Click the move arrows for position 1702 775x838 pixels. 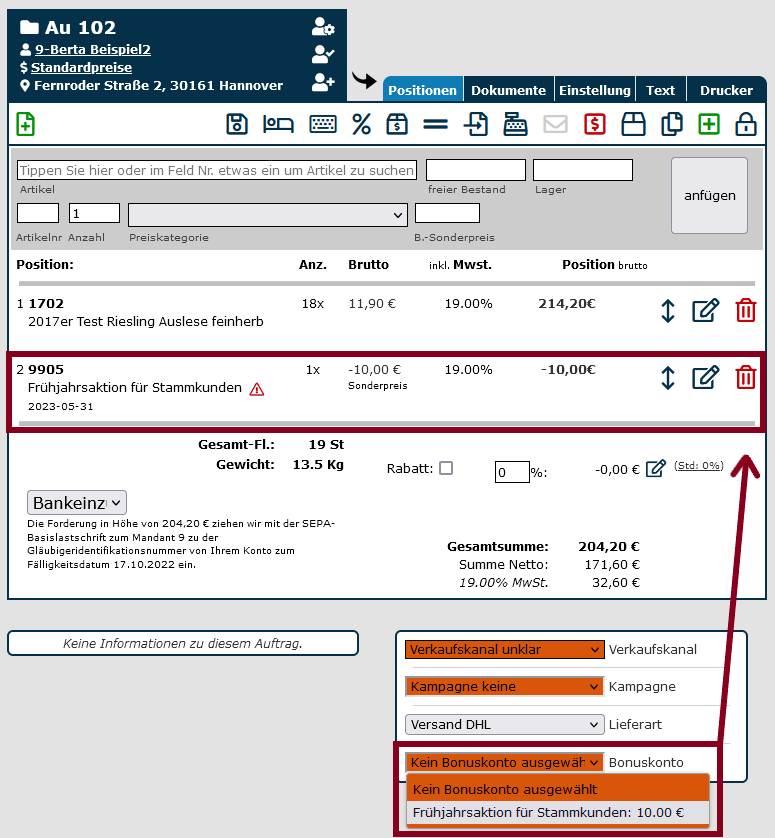[668, 310]
